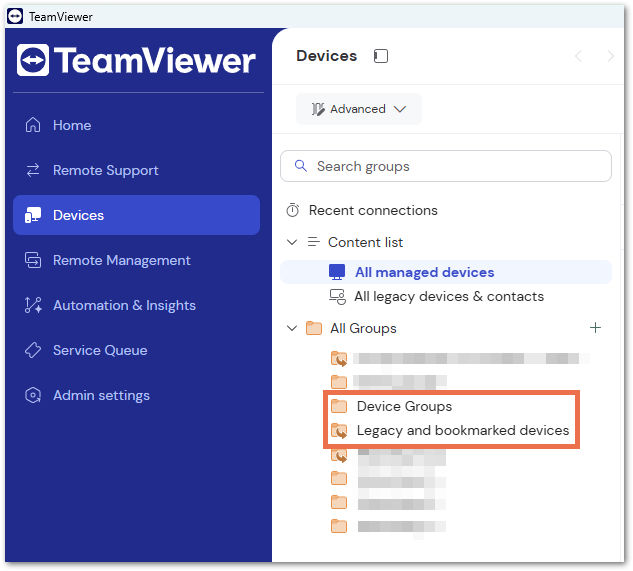Viewport: 633px width, 571px height.
Task: Open Remote Management
Action: pos(122,260)
